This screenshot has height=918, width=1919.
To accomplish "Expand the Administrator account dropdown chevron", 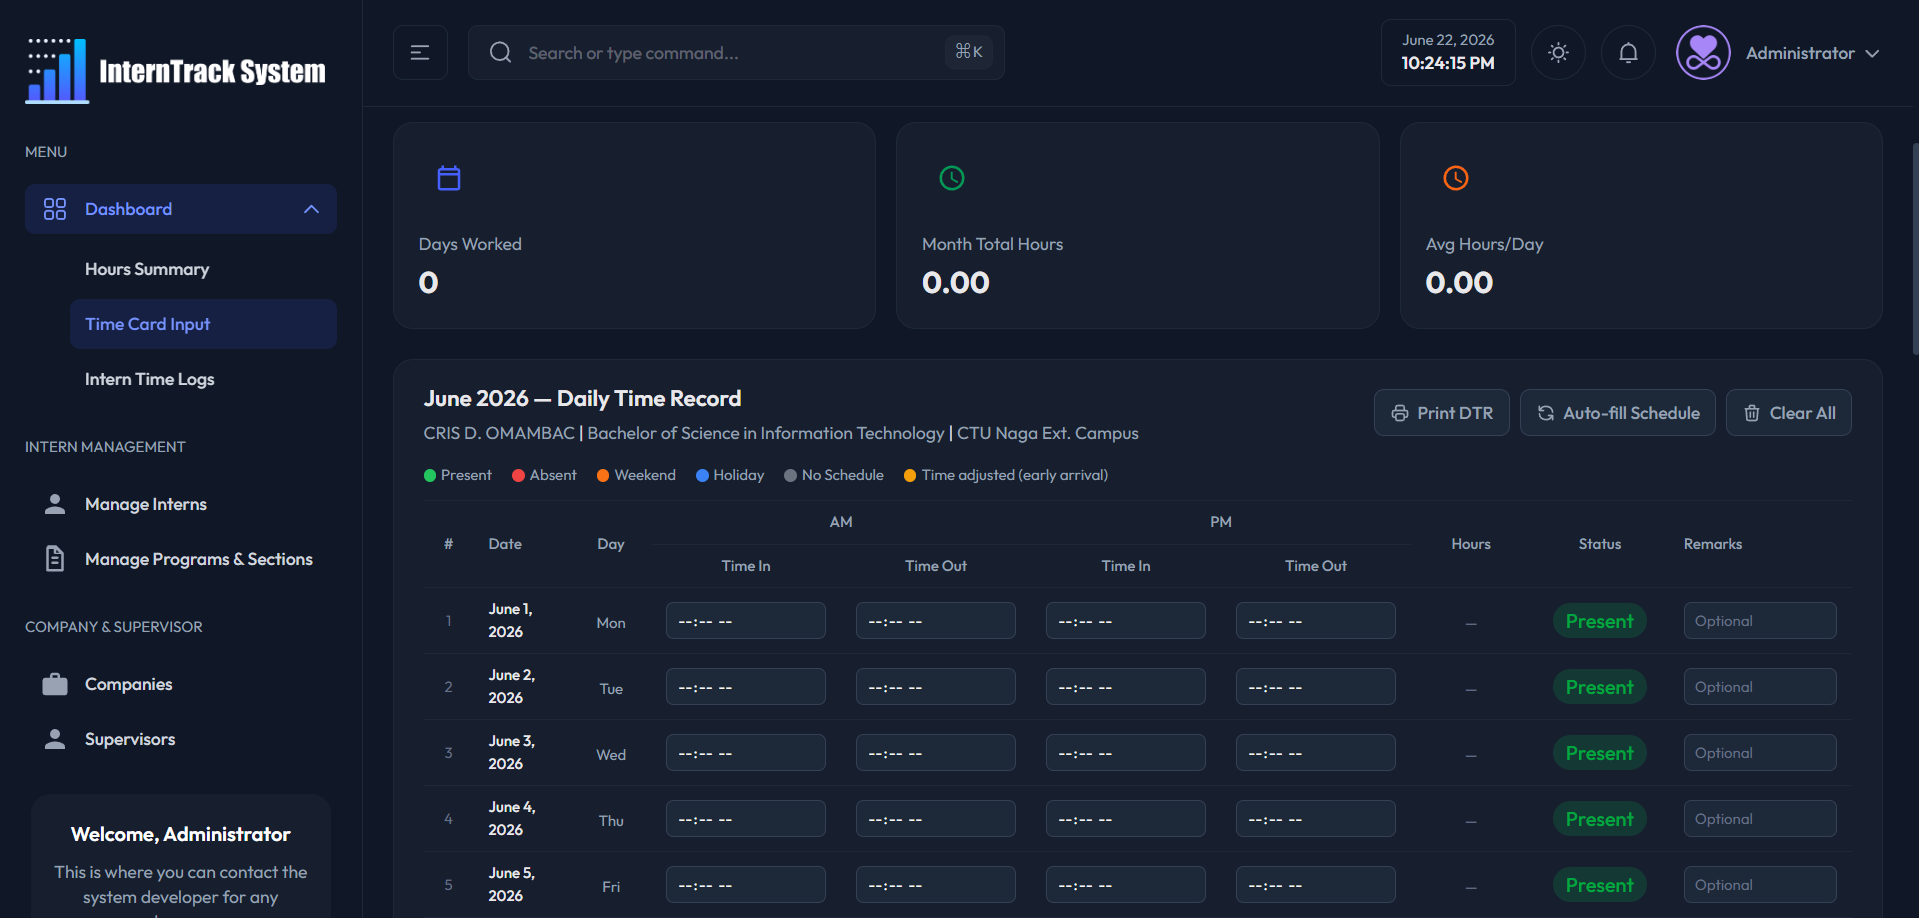I will coord(1872,54).
